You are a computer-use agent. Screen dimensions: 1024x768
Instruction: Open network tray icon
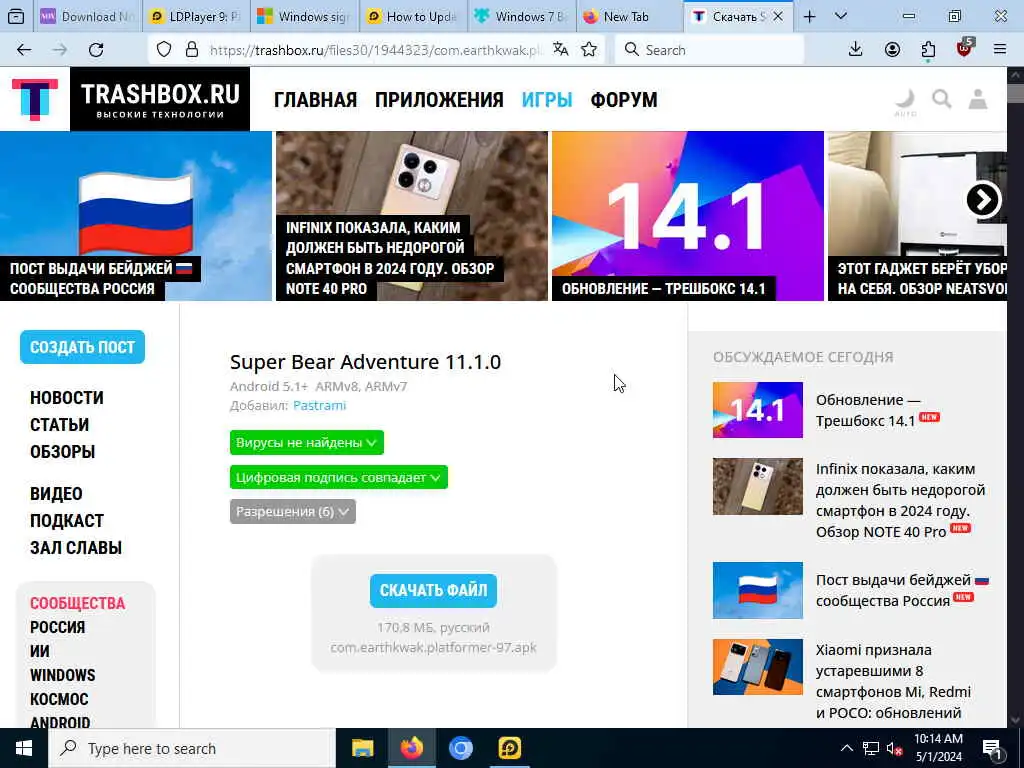871,748
